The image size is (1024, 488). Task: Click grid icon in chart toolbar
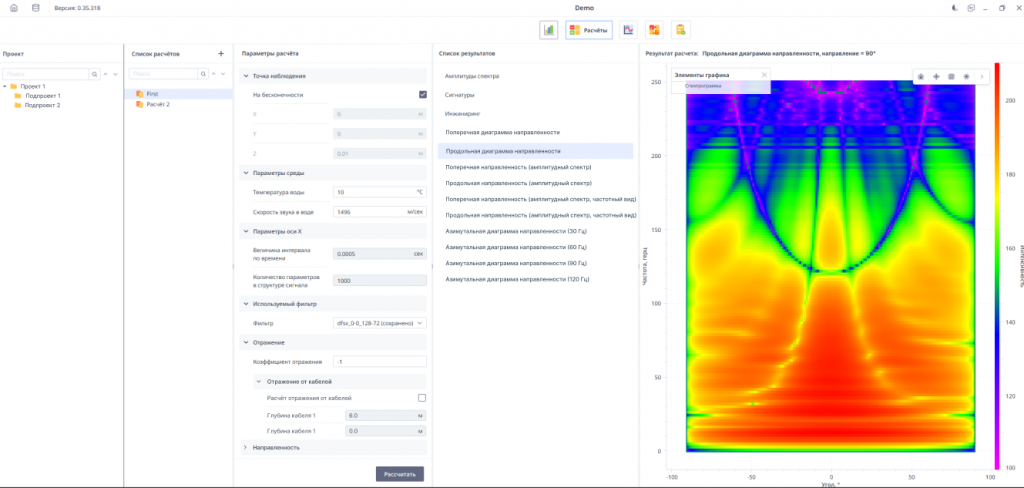(951, 76)
